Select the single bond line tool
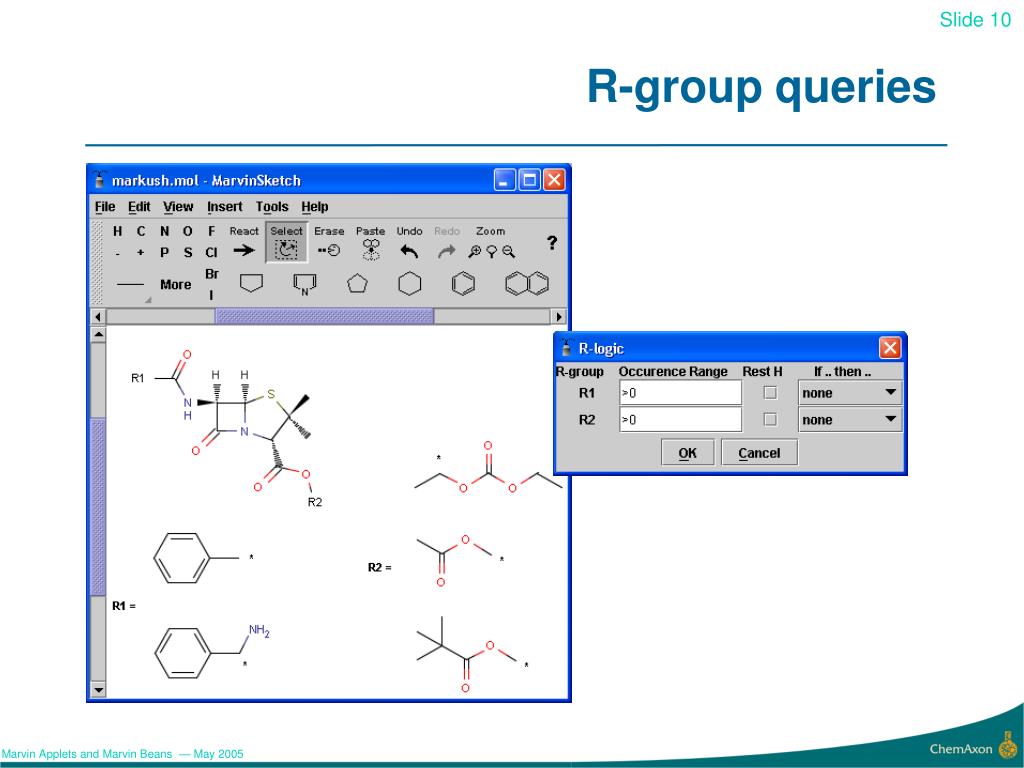 [x=131, y=285]
